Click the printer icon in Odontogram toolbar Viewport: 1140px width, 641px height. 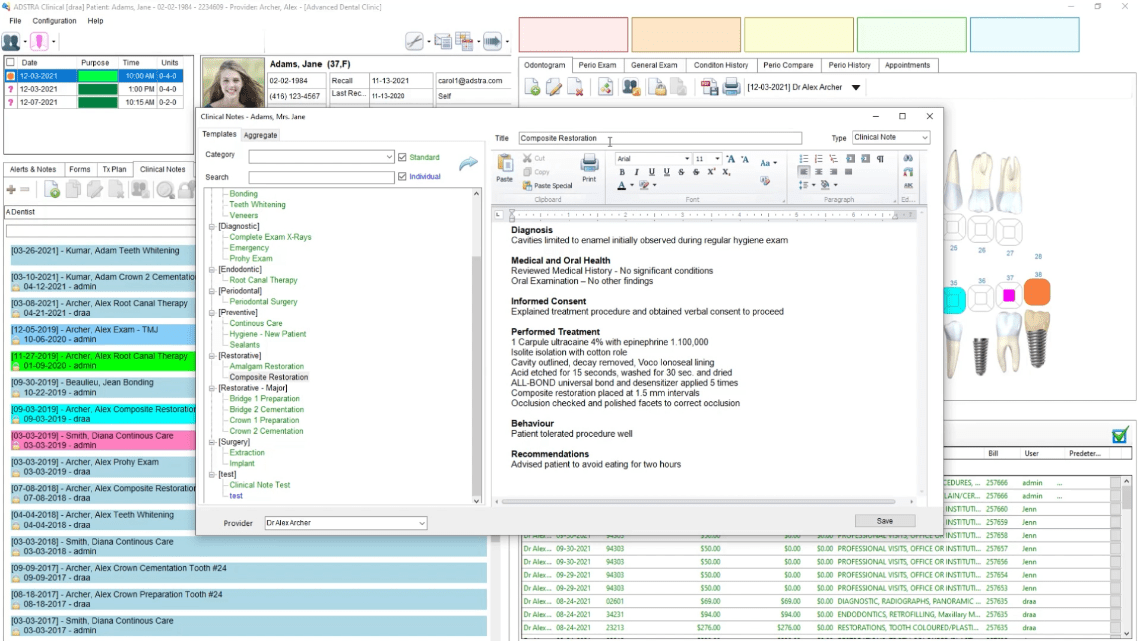pos(731,87)
